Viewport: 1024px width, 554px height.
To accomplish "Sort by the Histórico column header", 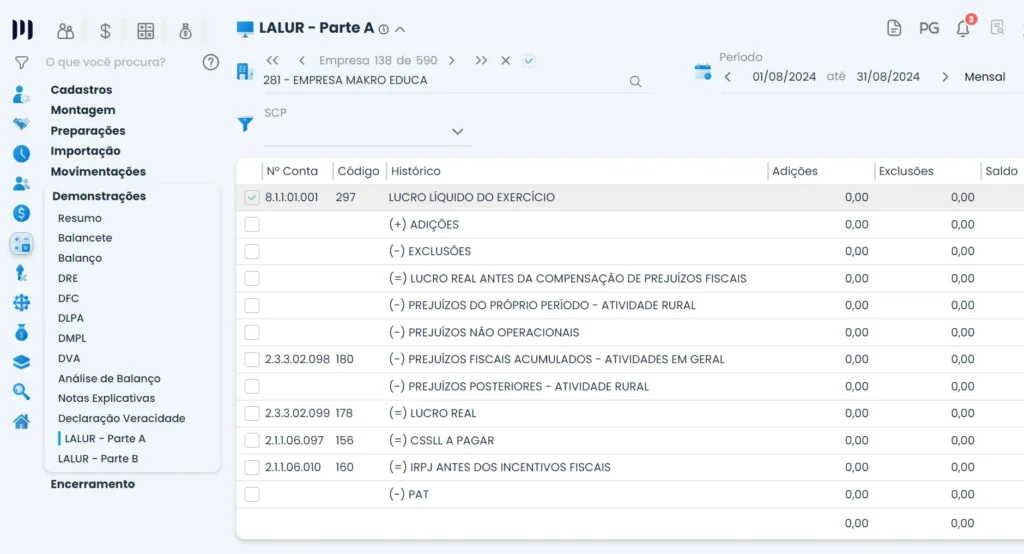I will click(x=416, y=171).
